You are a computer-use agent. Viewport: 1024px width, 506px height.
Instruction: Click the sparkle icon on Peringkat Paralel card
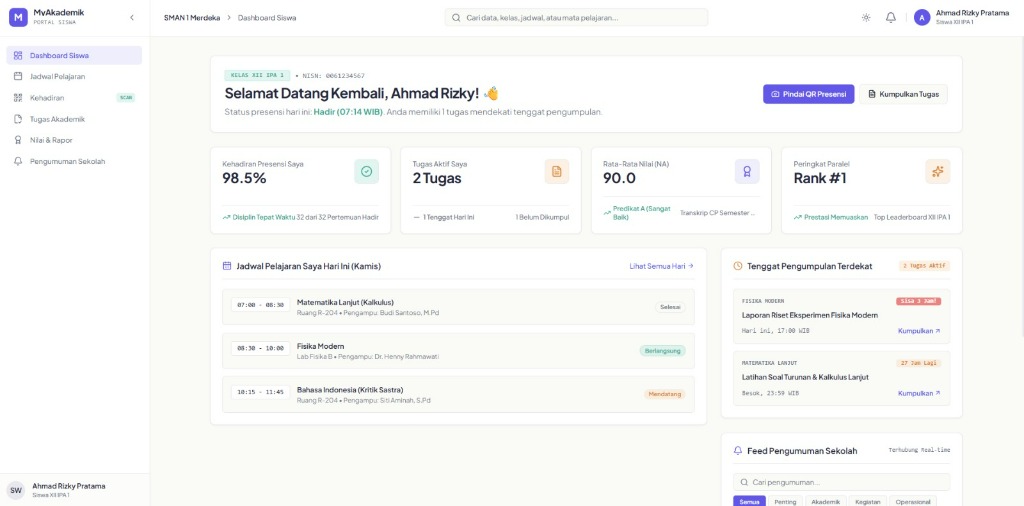[938, 171]
